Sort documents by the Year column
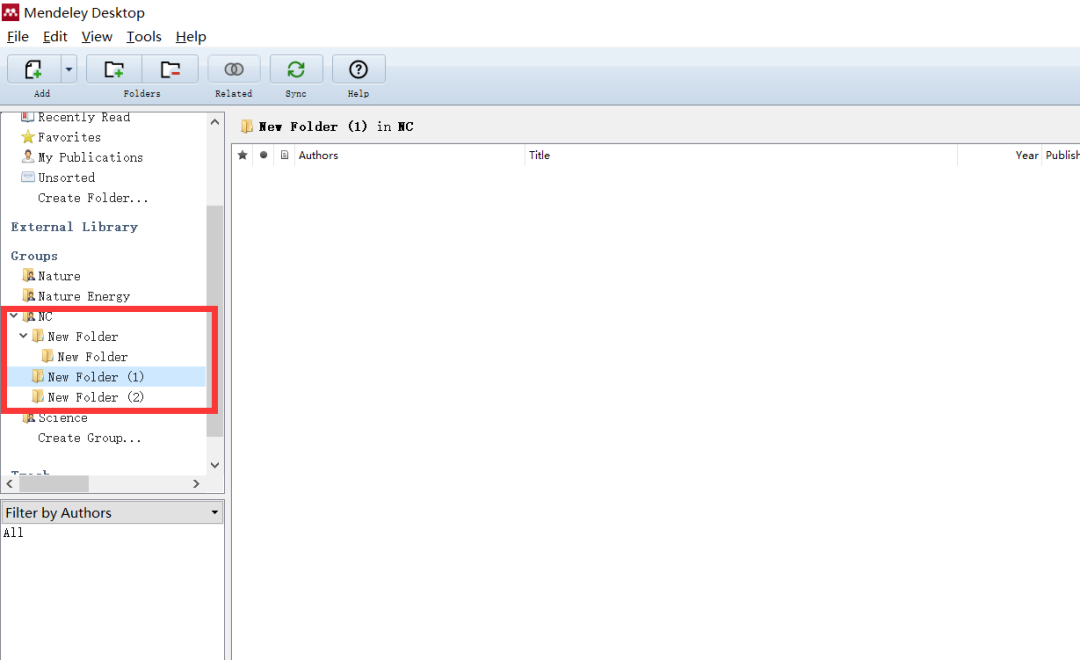The image size is (1080, 660). [1000, 155]
